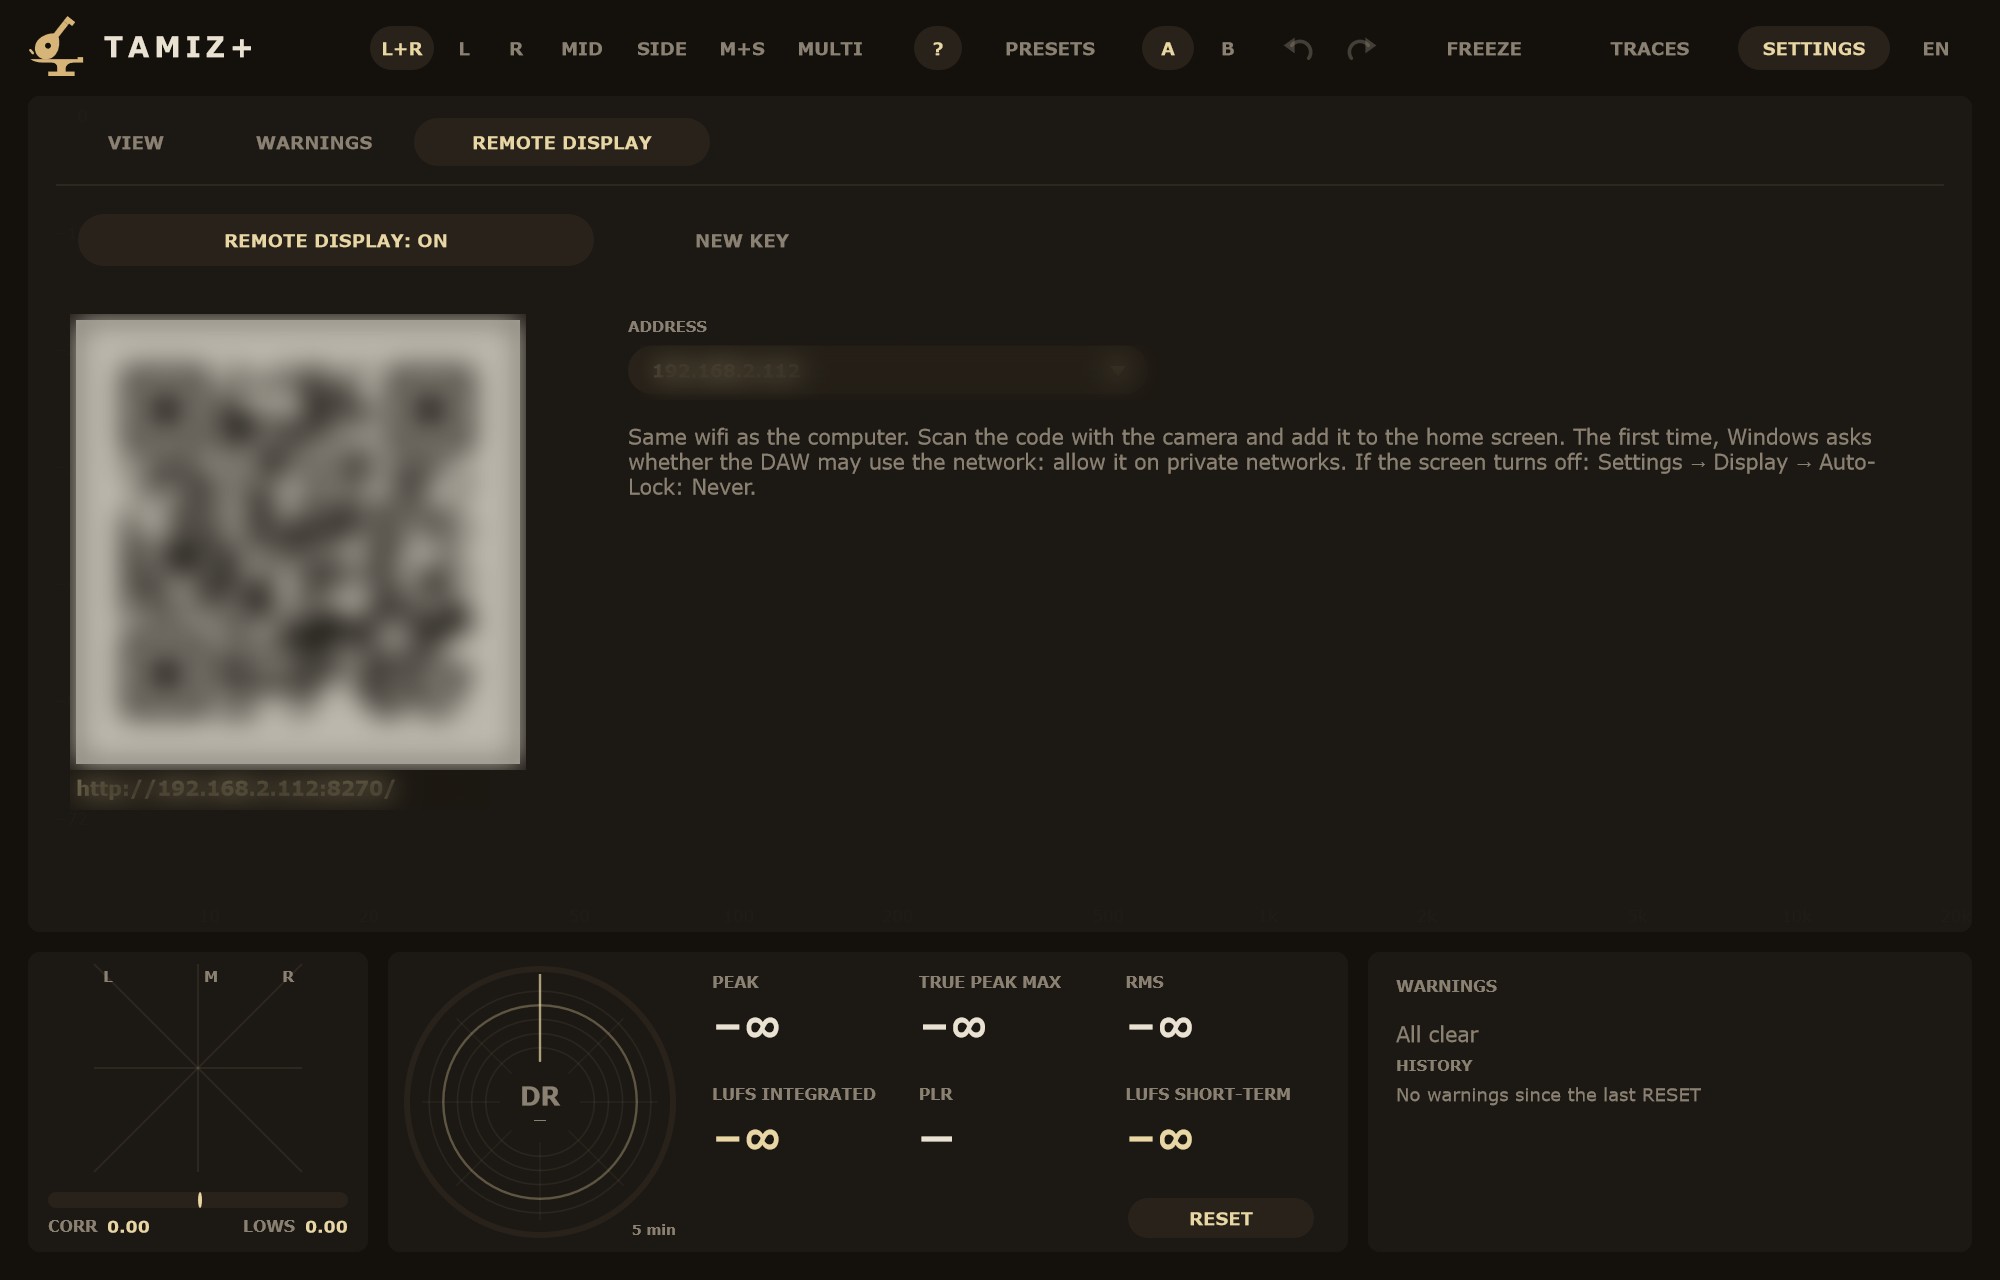Select the L channel mode
The image size is (2000, 1280).
click(x=464, y=48)
